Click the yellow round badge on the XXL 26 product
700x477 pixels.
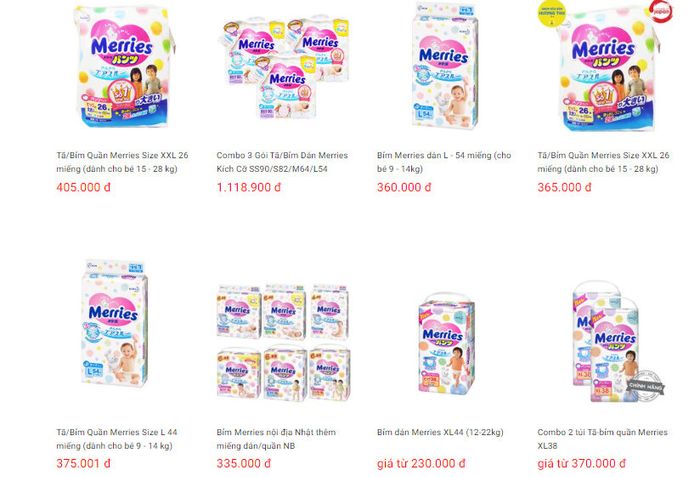(552, 13)
